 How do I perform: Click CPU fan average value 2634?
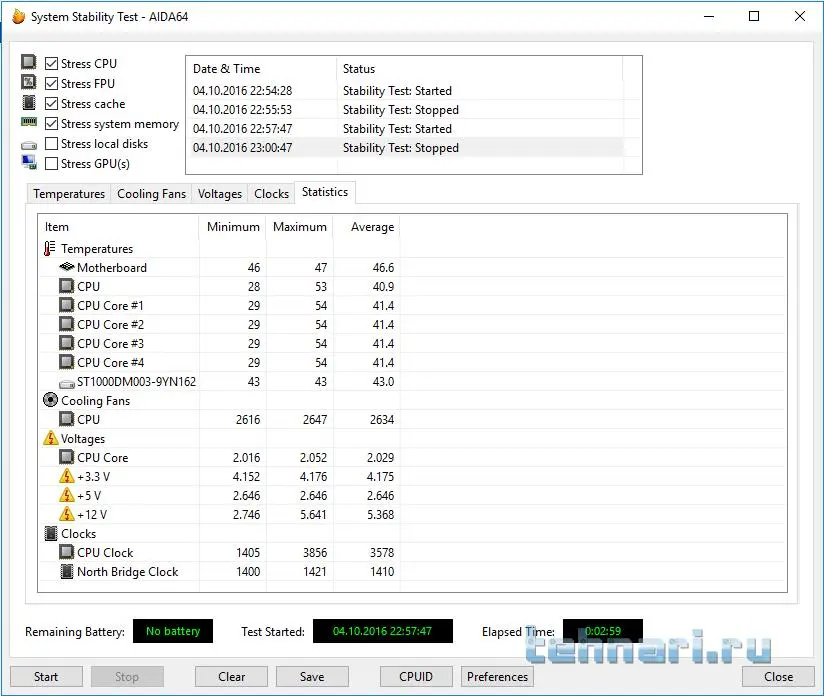pyautogui.click(x=382, y=419)
